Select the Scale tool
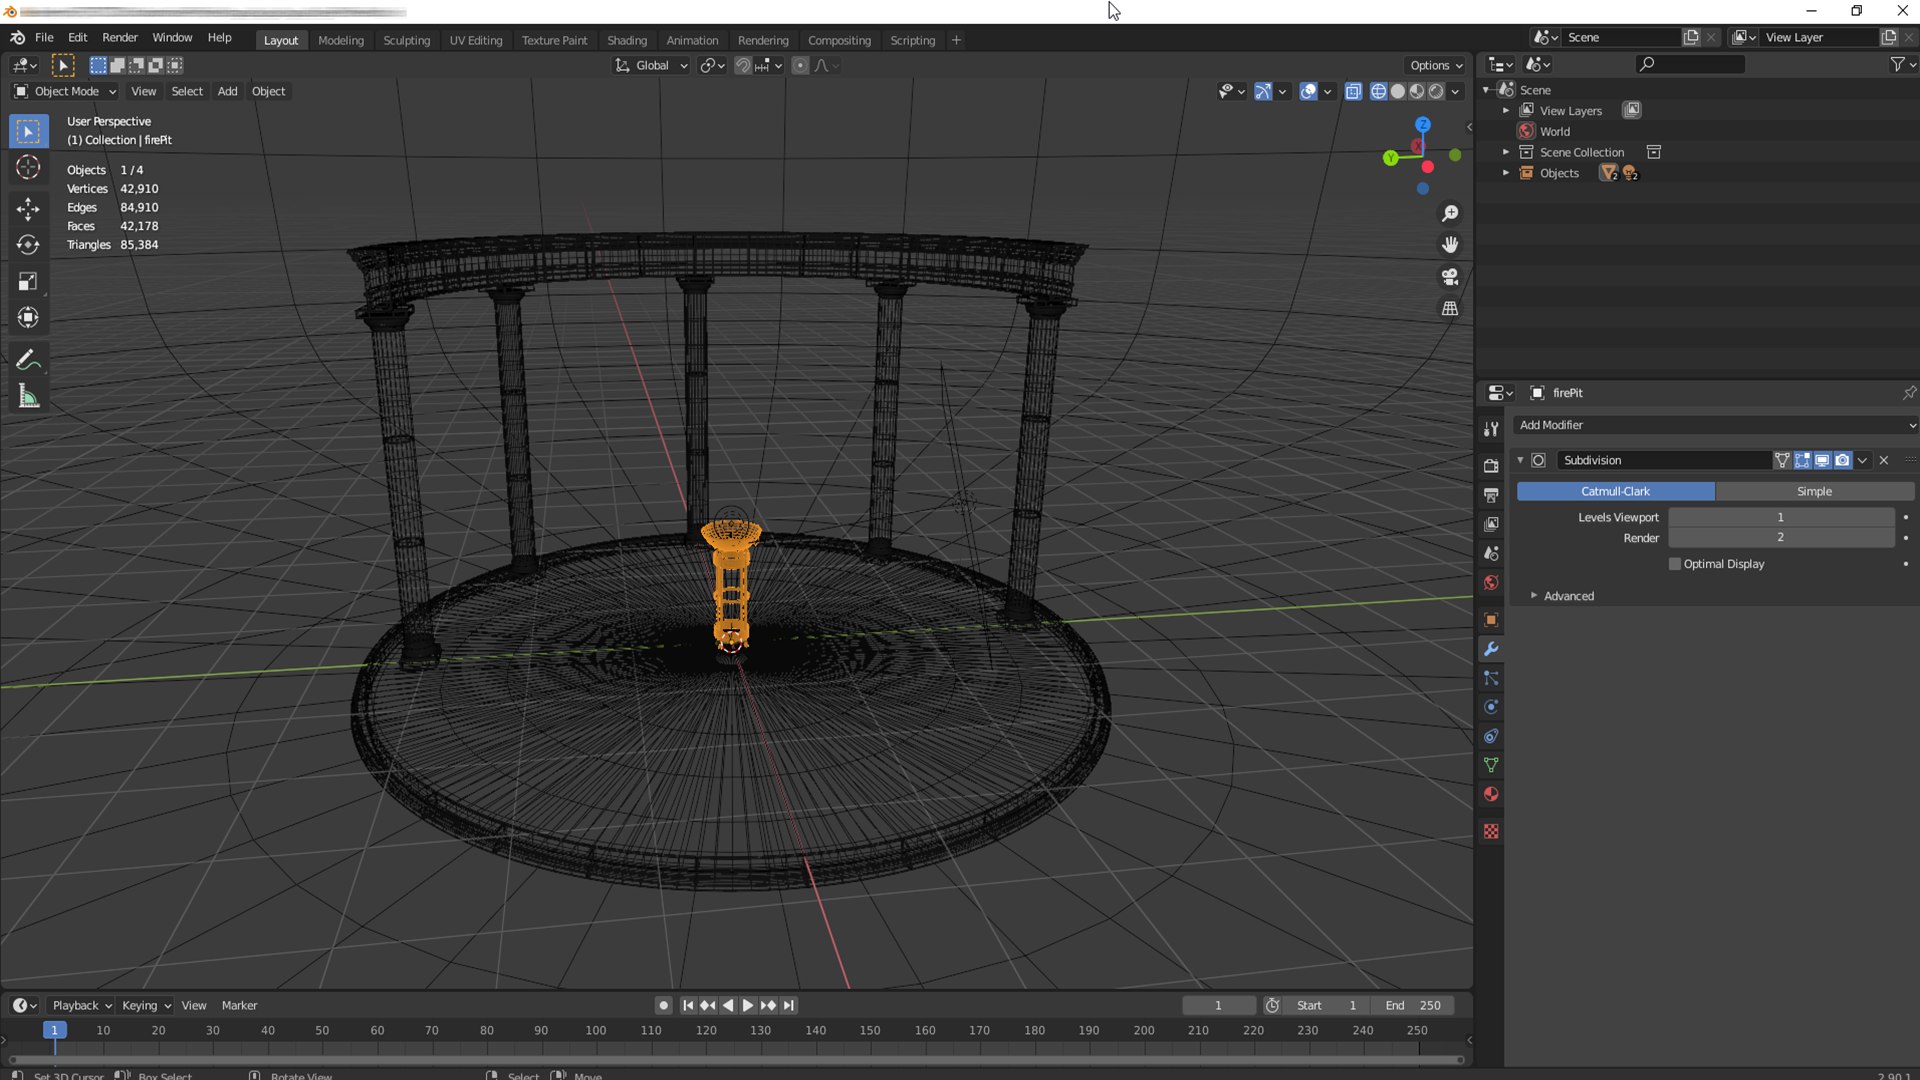 pyautogui.click(x=28, y=282)
